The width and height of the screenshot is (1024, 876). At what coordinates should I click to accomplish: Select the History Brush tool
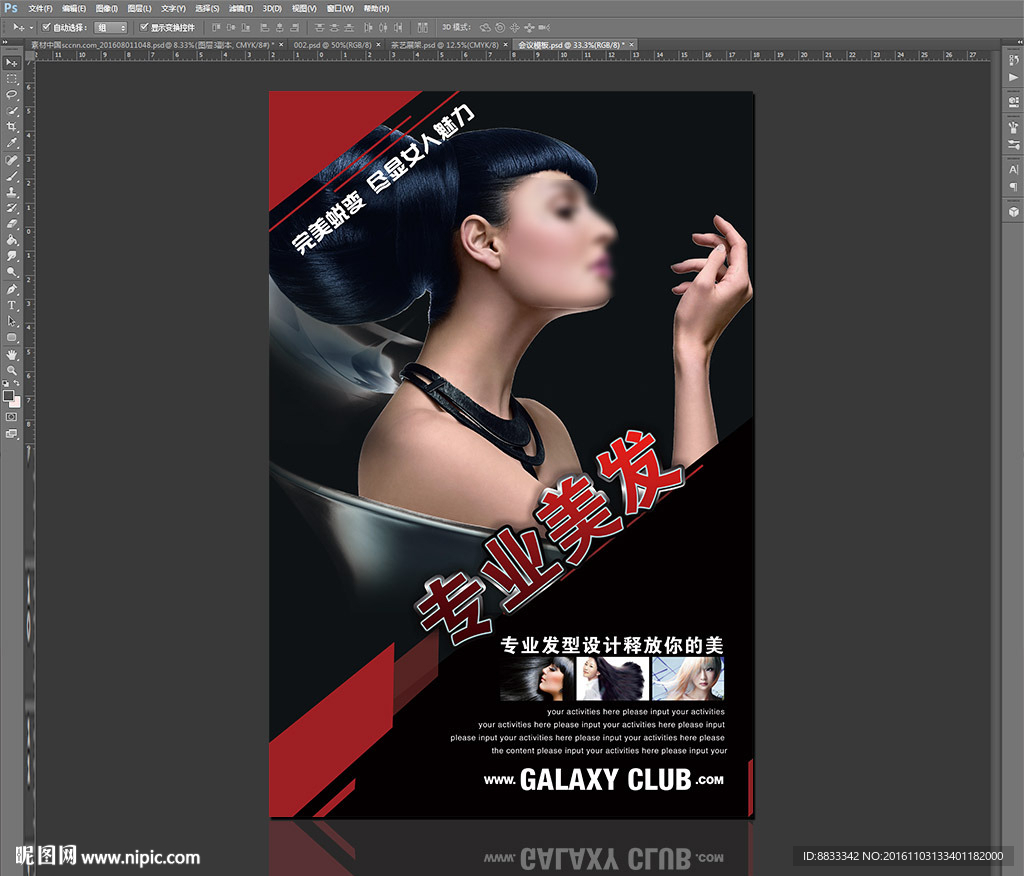tap(12, 208)
